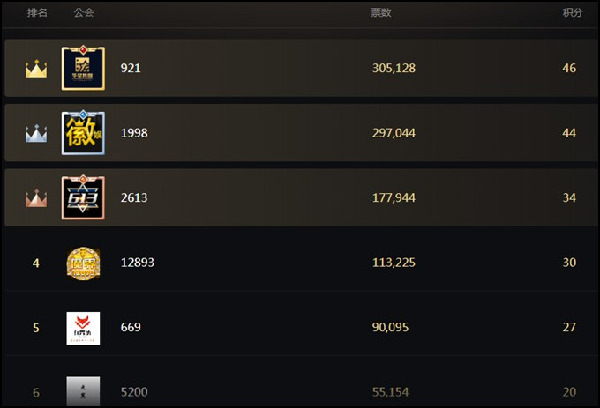Image resolution: width=600 pixels, height=408 pixels.
Task: Open guild name 12893
Action: 137,263
